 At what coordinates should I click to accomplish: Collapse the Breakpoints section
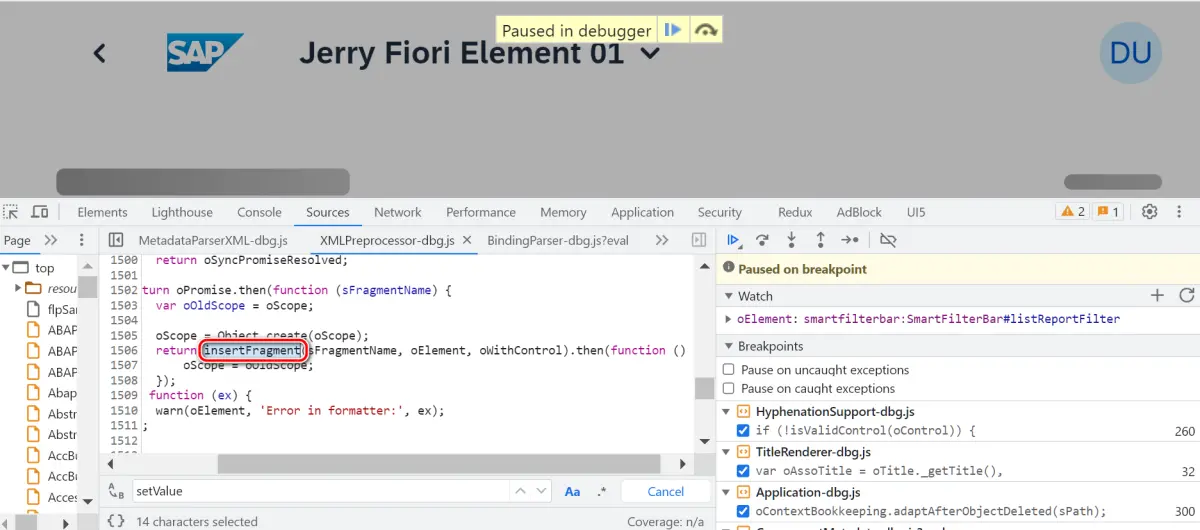tap(728, 346)
